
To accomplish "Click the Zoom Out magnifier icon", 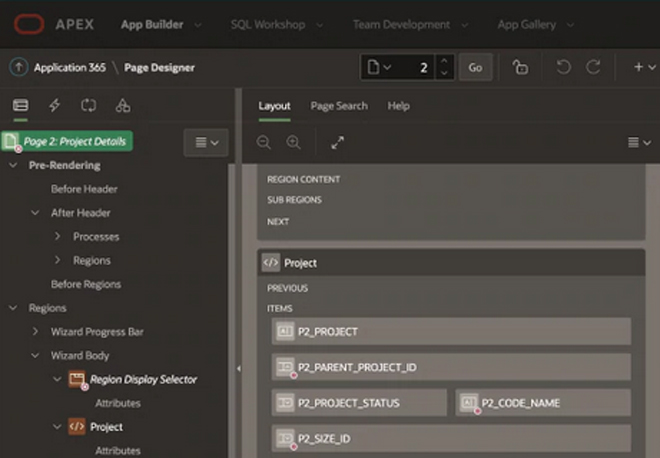I will tap(264, 142).
